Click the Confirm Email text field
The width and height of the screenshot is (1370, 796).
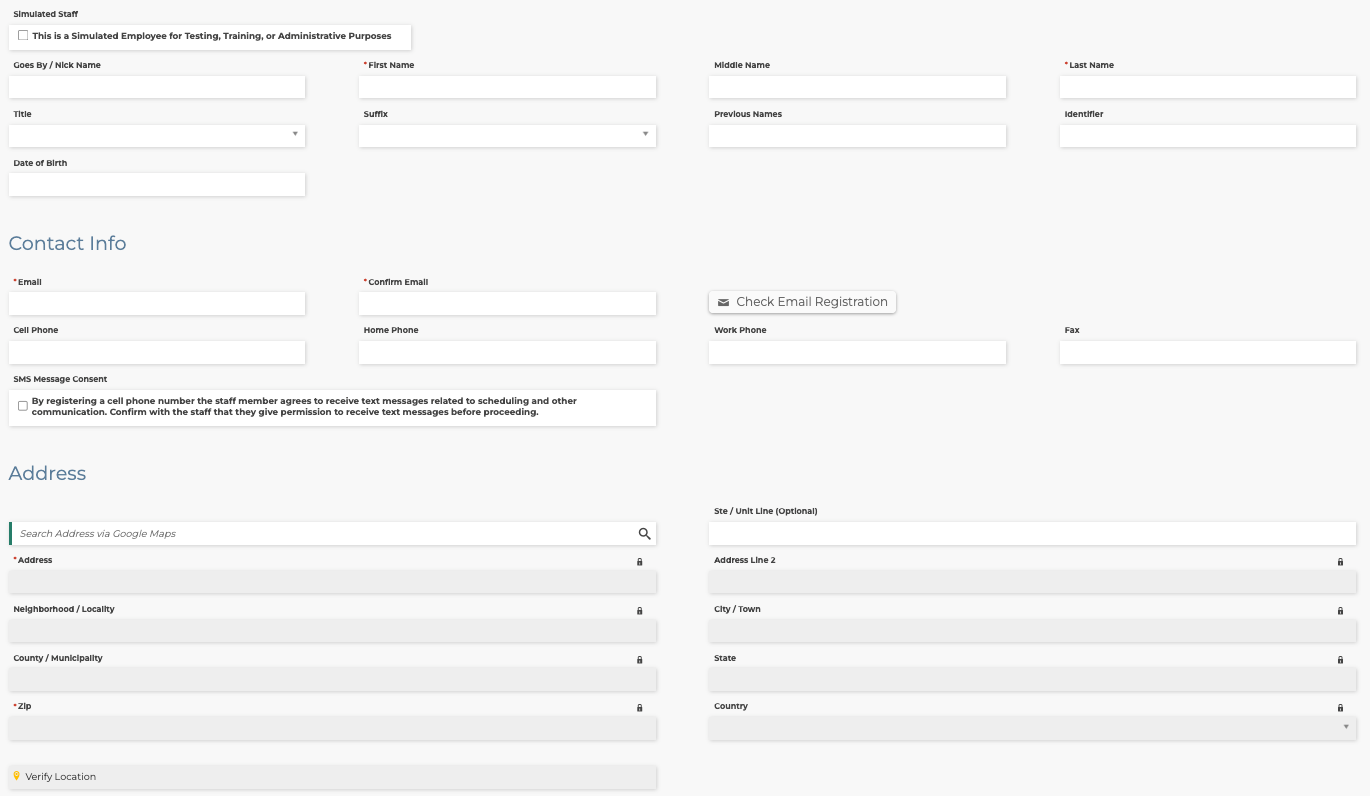(x=507, y=303)
